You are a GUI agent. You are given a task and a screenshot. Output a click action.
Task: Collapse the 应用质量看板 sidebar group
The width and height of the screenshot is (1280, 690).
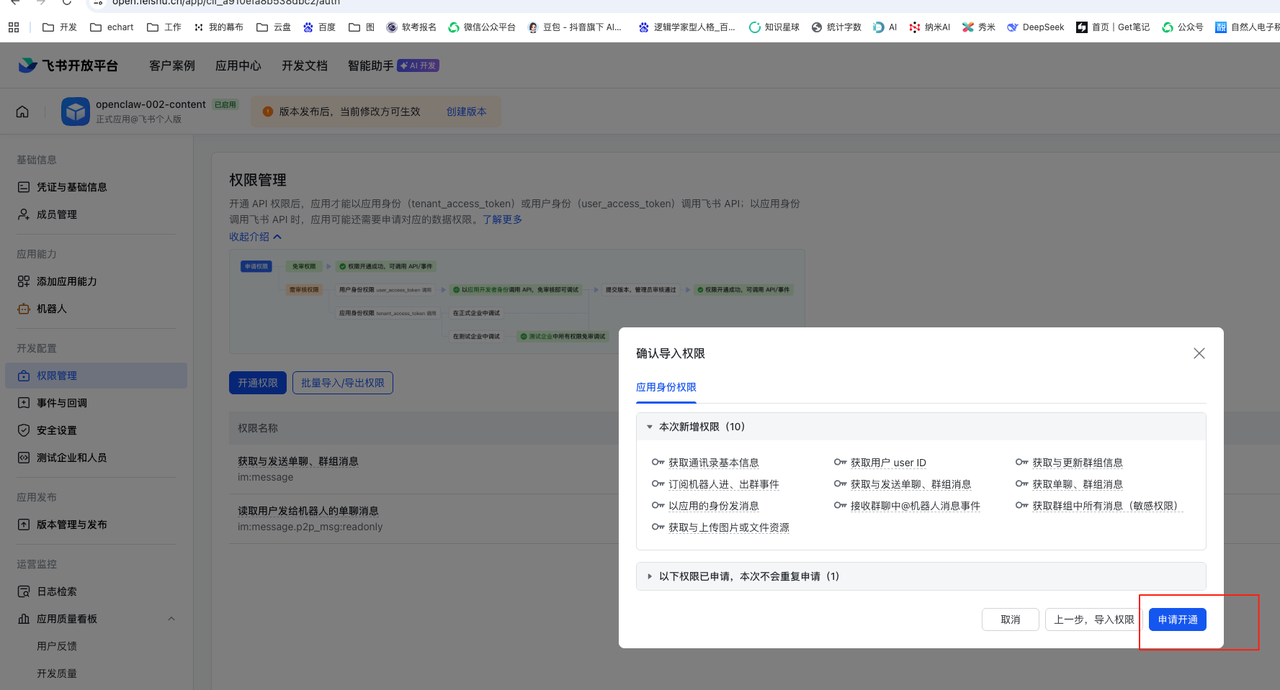pos(171,619)
